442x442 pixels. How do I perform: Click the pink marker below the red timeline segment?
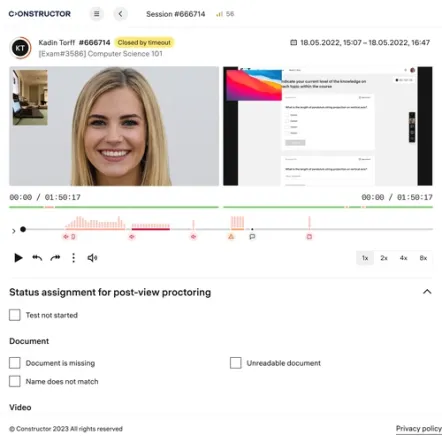click(132, 237)
